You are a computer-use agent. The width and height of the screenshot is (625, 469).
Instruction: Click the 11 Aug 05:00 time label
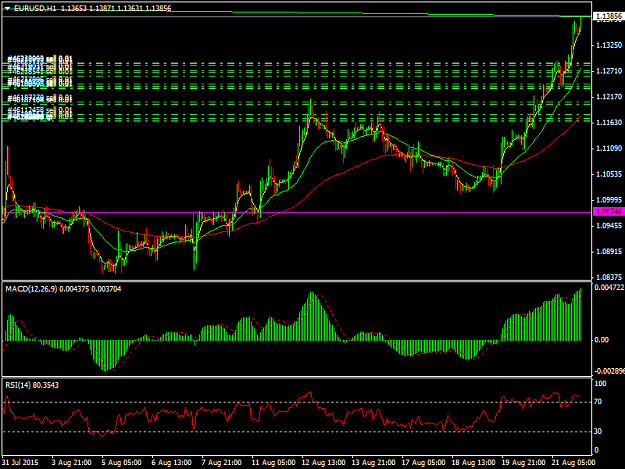point(273,463)
